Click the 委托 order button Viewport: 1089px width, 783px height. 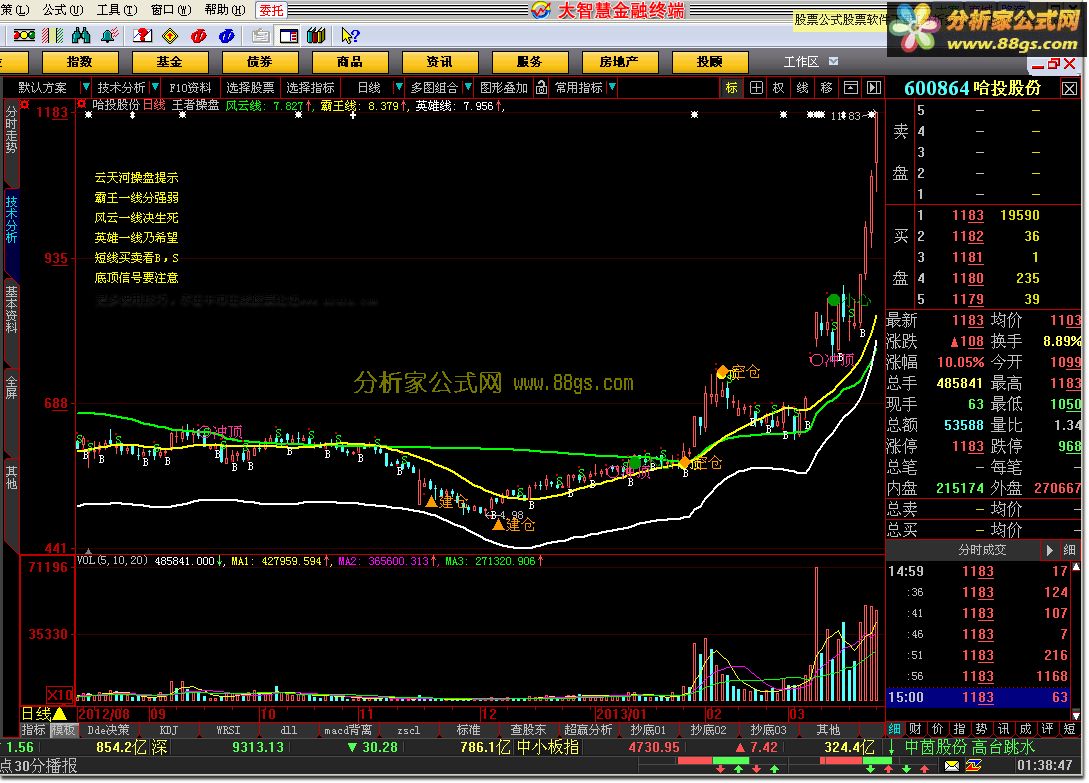[x=272, y=10]
